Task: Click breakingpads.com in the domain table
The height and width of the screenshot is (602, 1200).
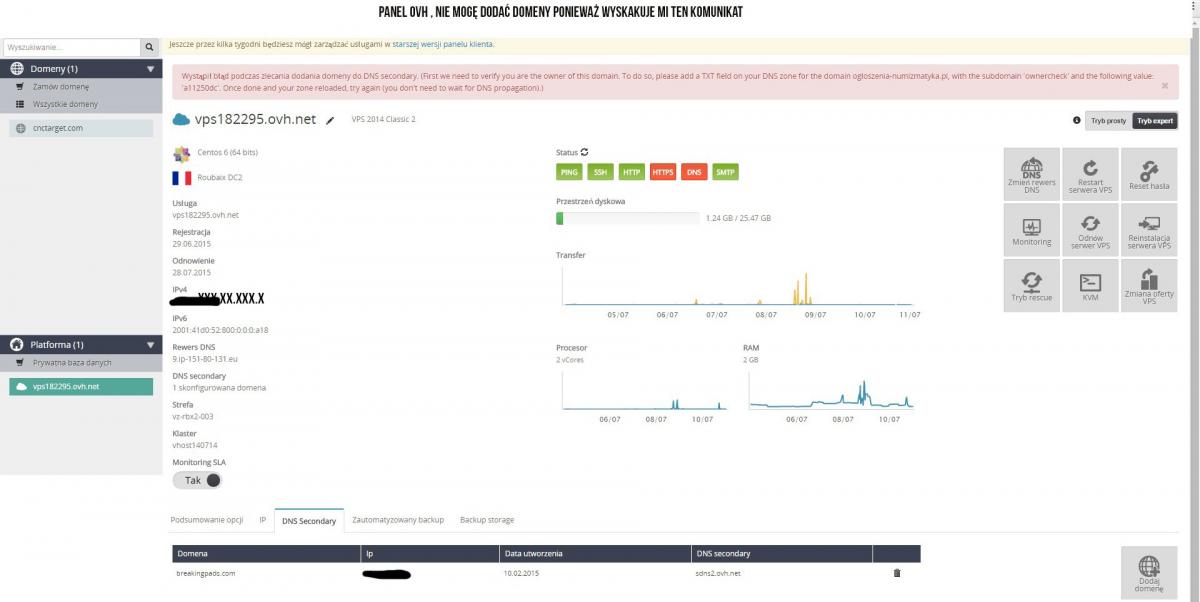Action: click(206, 573)
